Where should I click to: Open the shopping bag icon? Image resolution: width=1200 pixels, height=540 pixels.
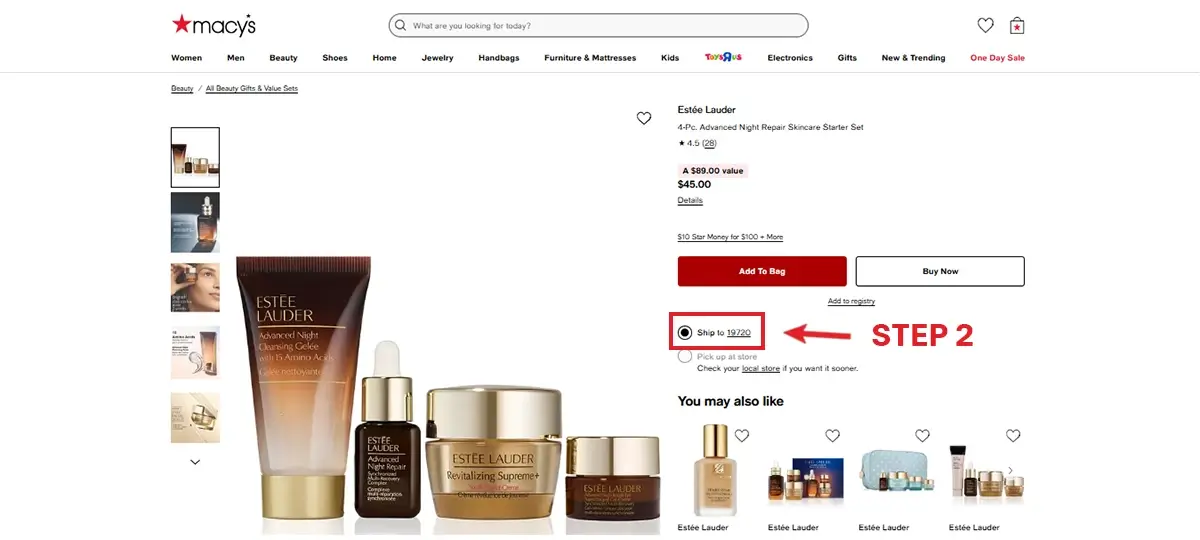[1017, 25]
